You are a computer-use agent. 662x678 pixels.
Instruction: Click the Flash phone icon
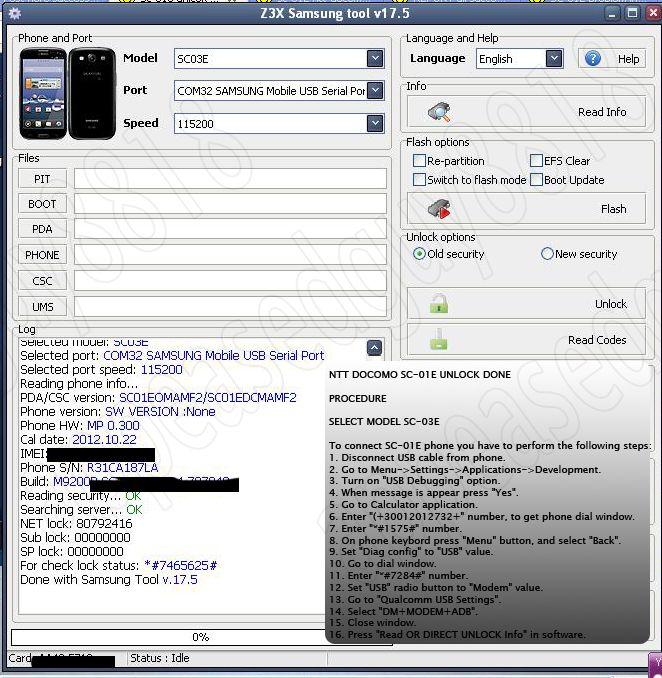click(x=439, y=209)
